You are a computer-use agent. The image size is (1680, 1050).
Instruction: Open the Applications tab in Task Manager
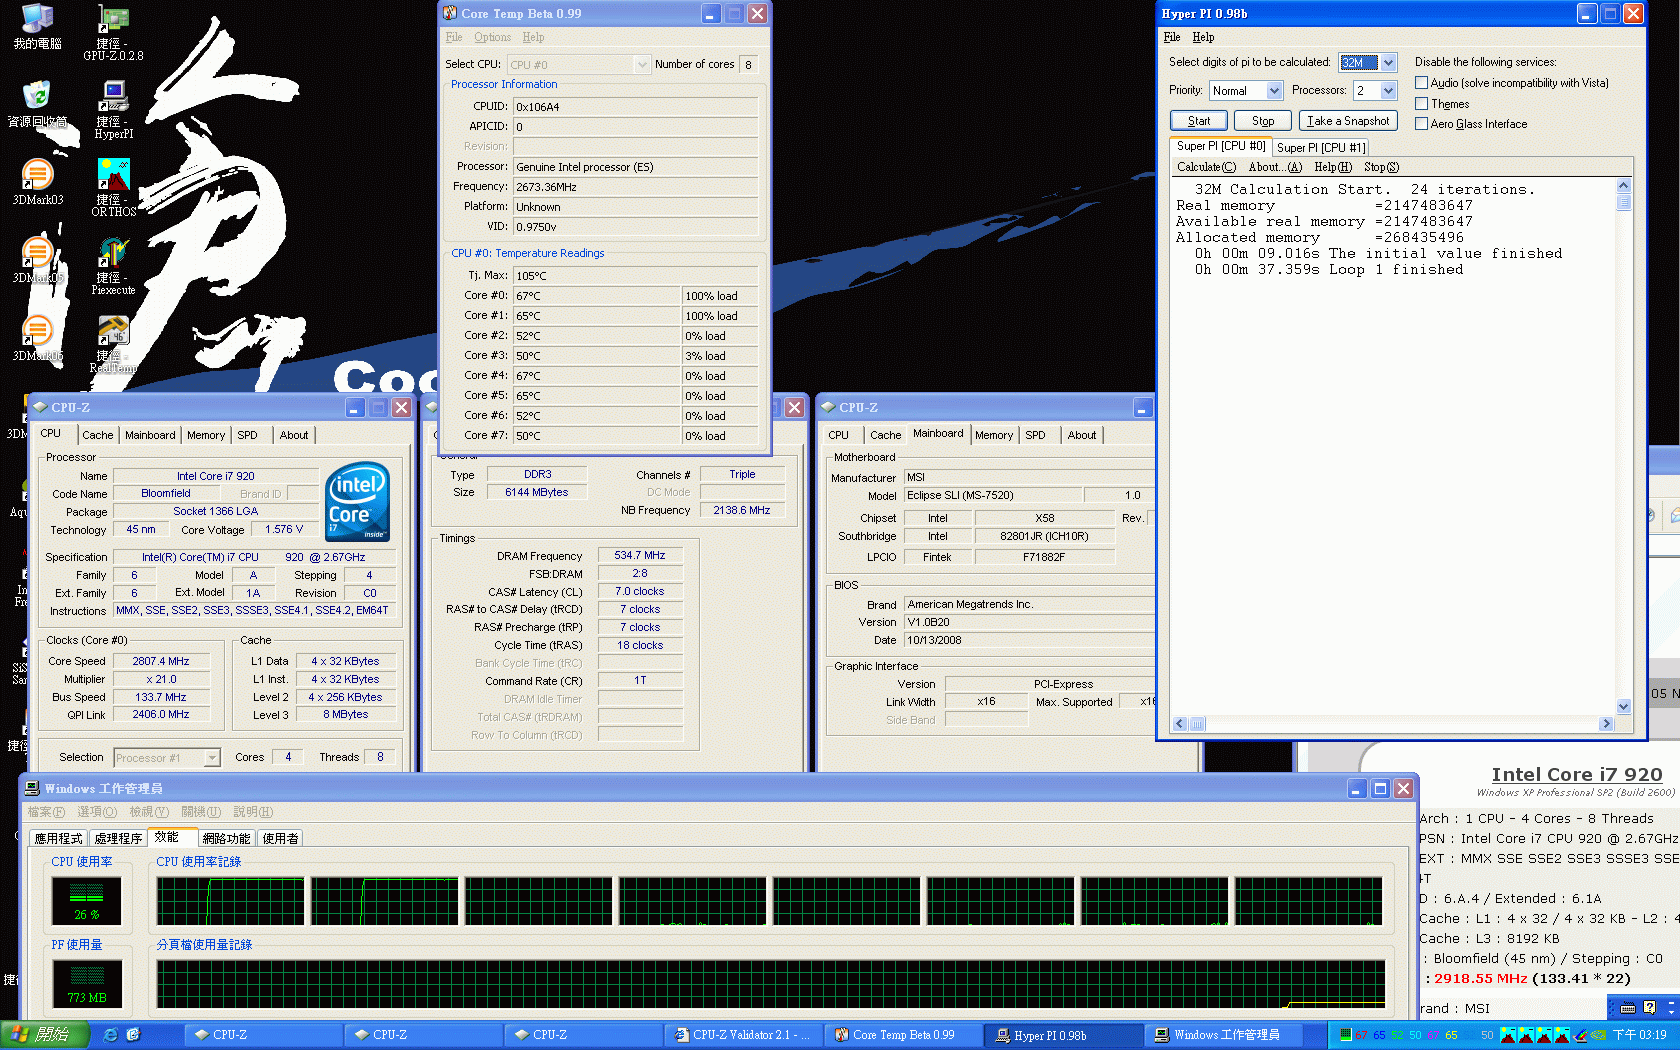[59, 839]
